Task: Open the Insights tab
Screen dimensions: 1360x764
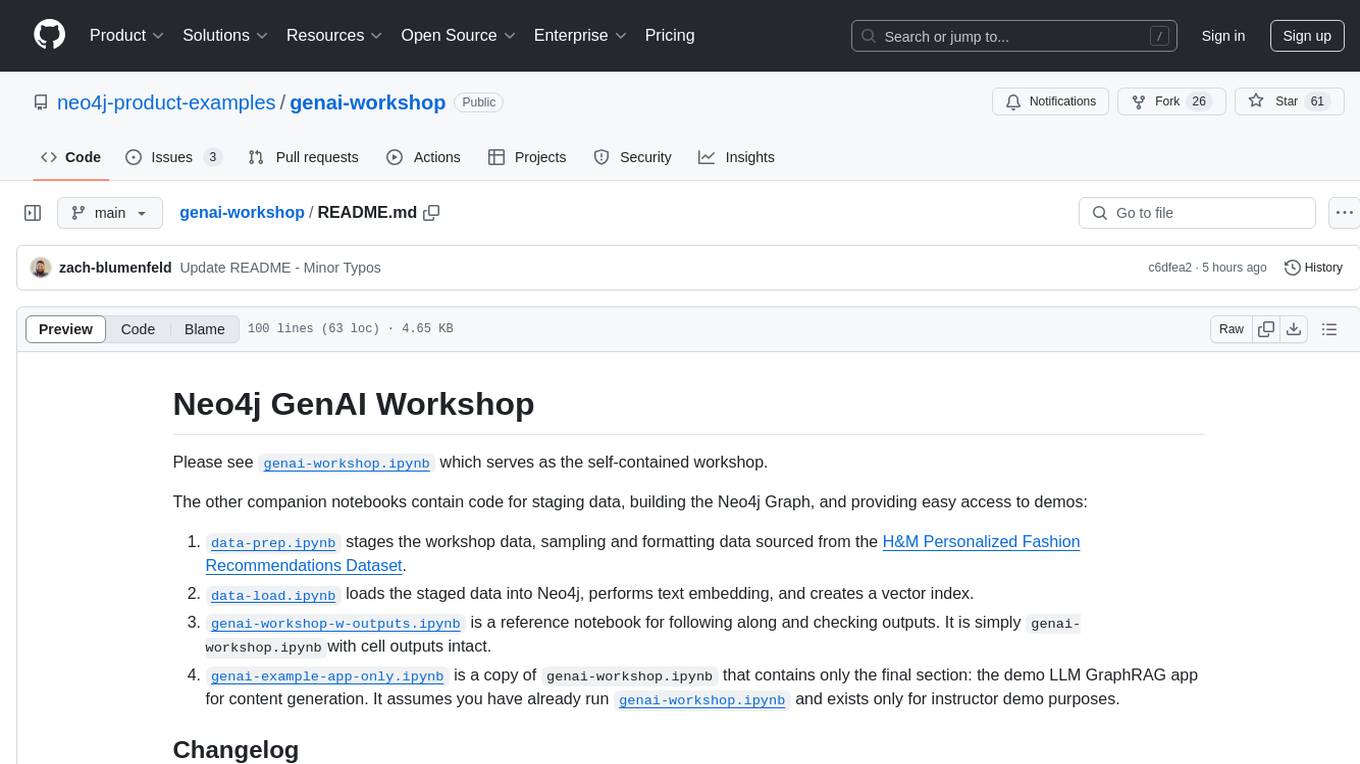Action: (x=736, y=157)
